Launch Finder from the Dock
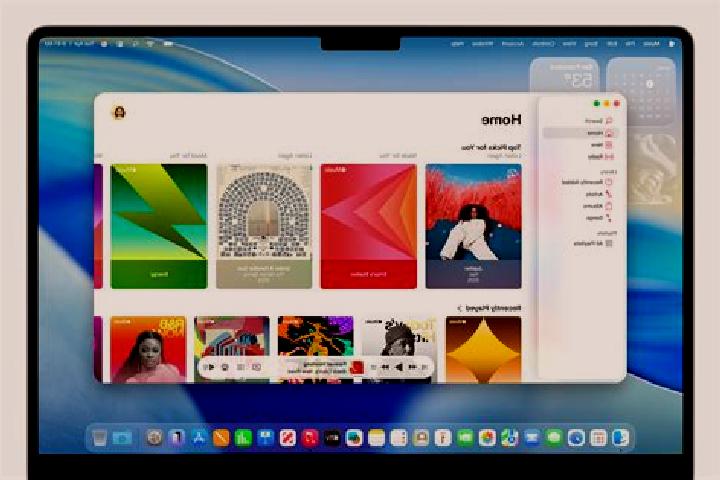Screen dimensions: 720x480 coord(620,437)
